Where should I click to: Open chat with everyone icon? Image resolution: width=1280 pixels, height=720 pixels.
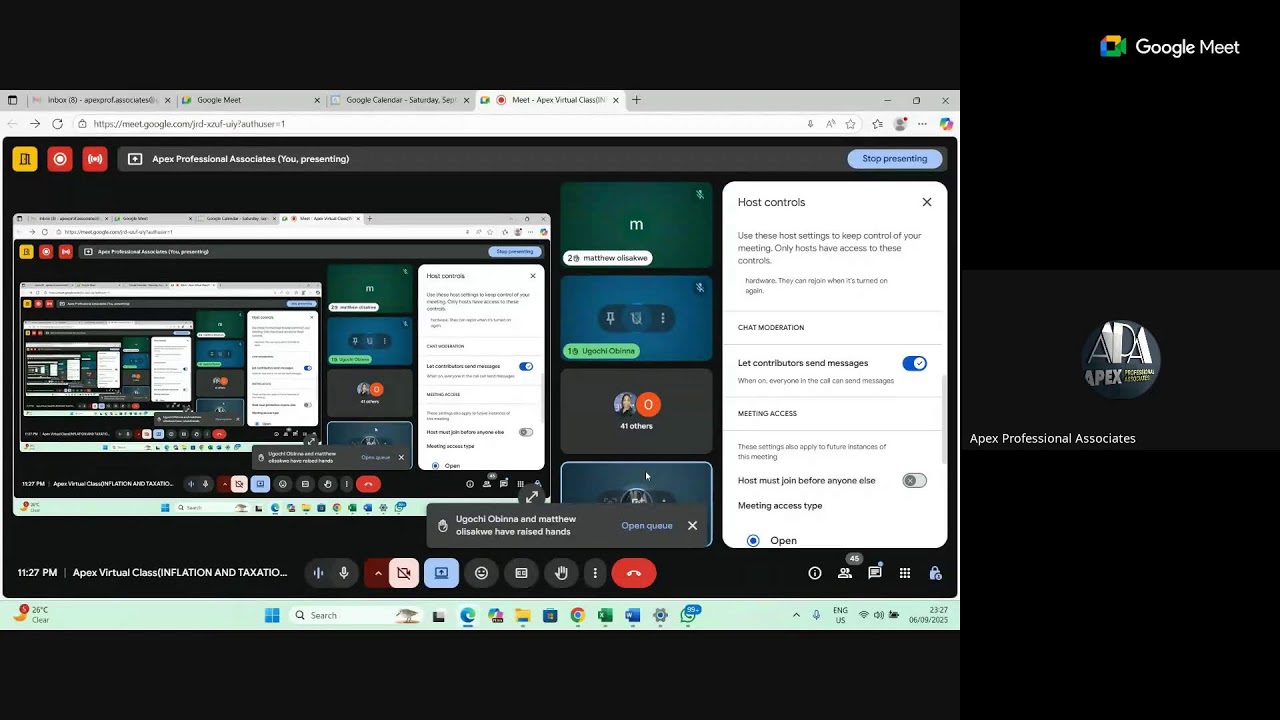click(x=875, y=573)
